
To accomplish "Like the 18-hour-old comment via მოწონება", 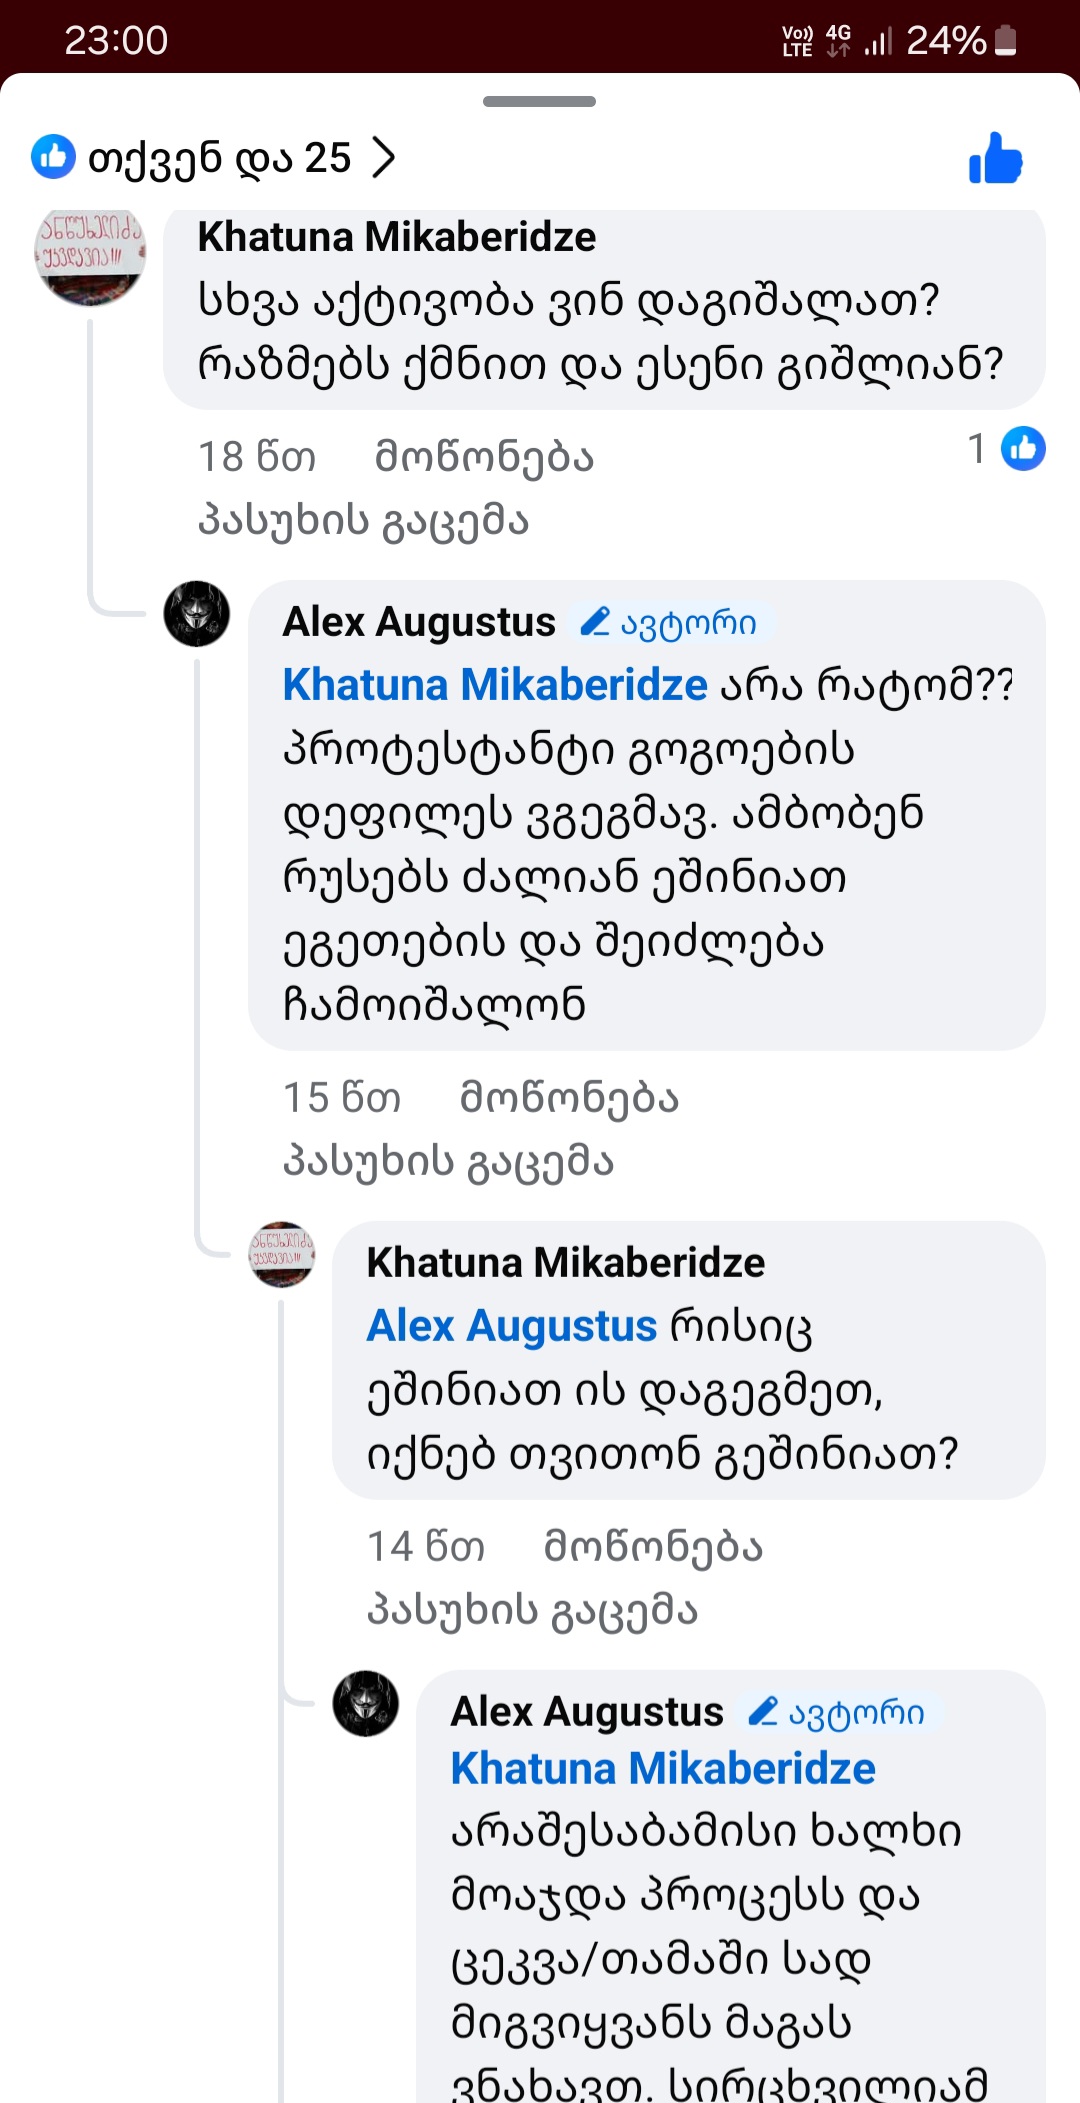I will pos(484,457).
